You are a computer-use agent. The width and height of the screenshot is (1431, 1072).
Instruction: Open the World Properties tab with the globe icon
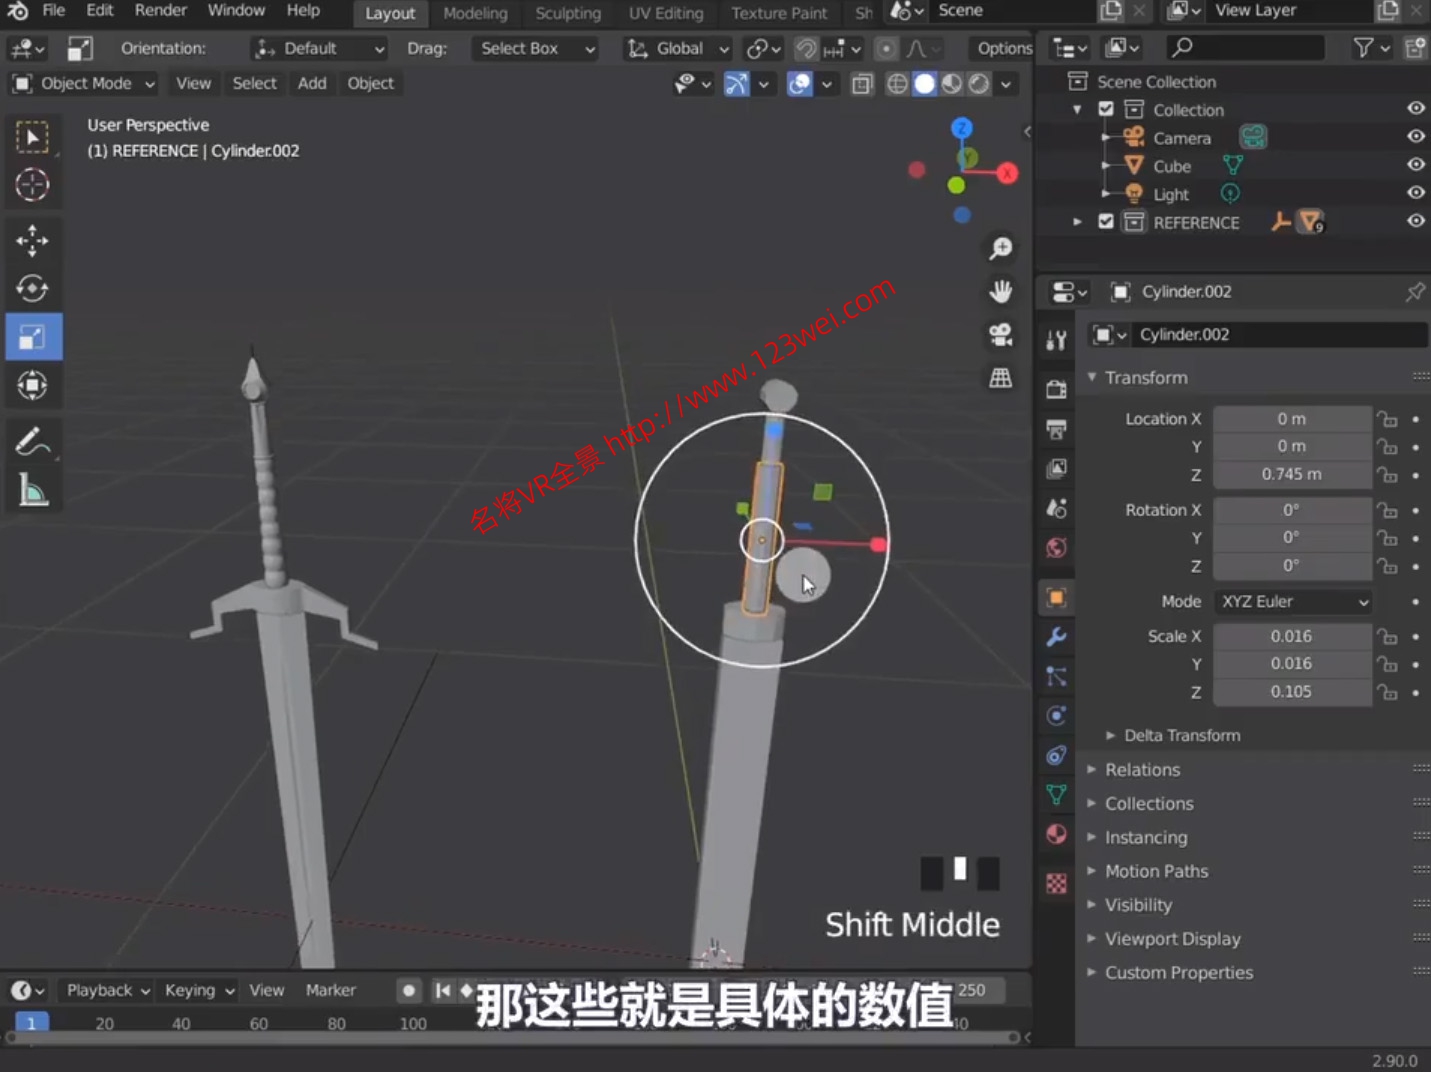point(1056,548)
